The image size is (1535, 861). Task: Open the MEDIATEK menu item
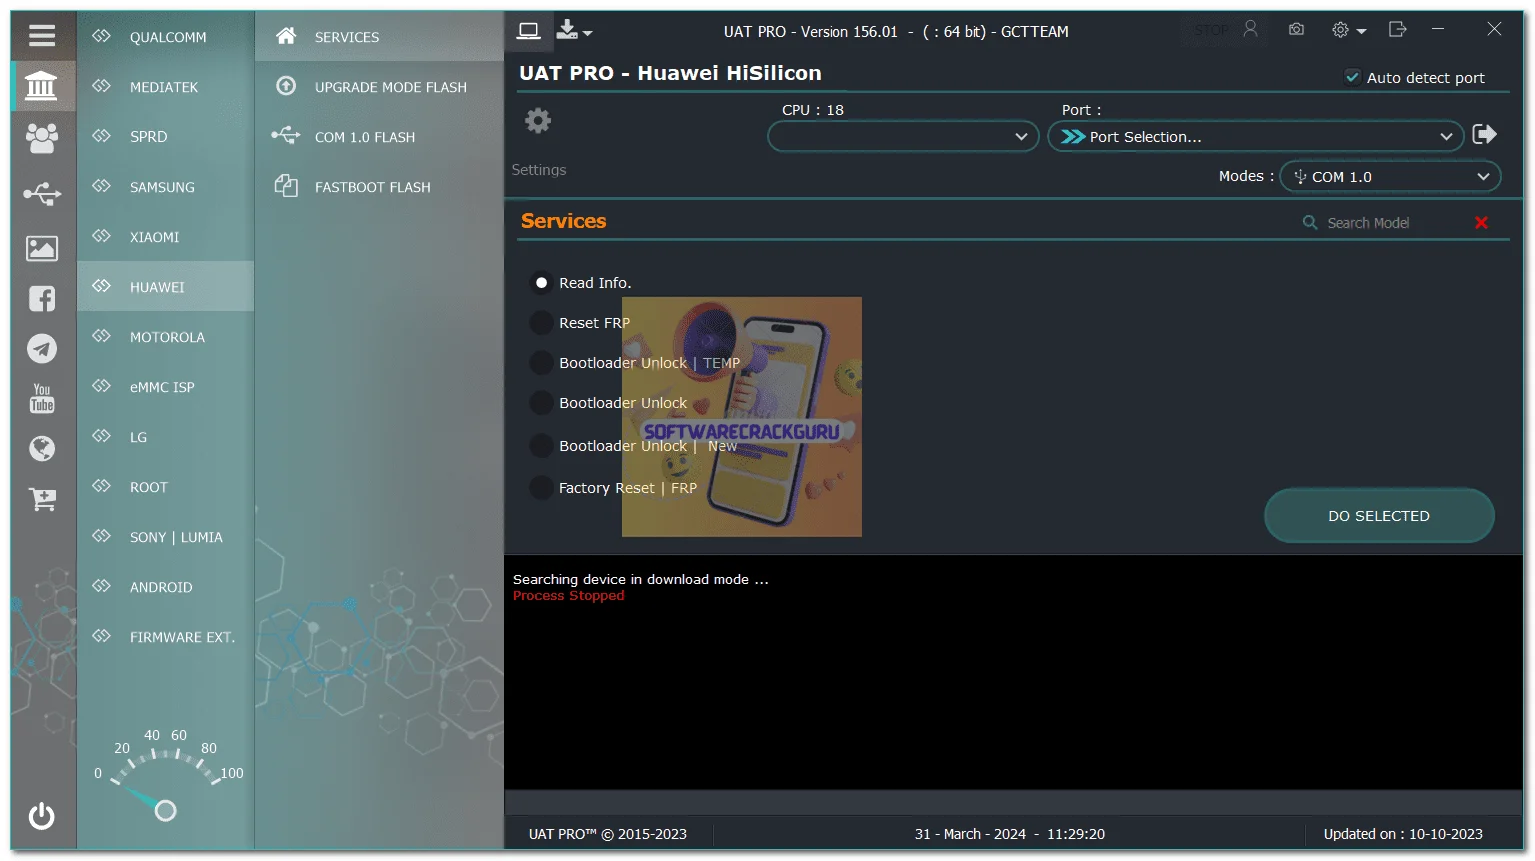click(165, 87)
